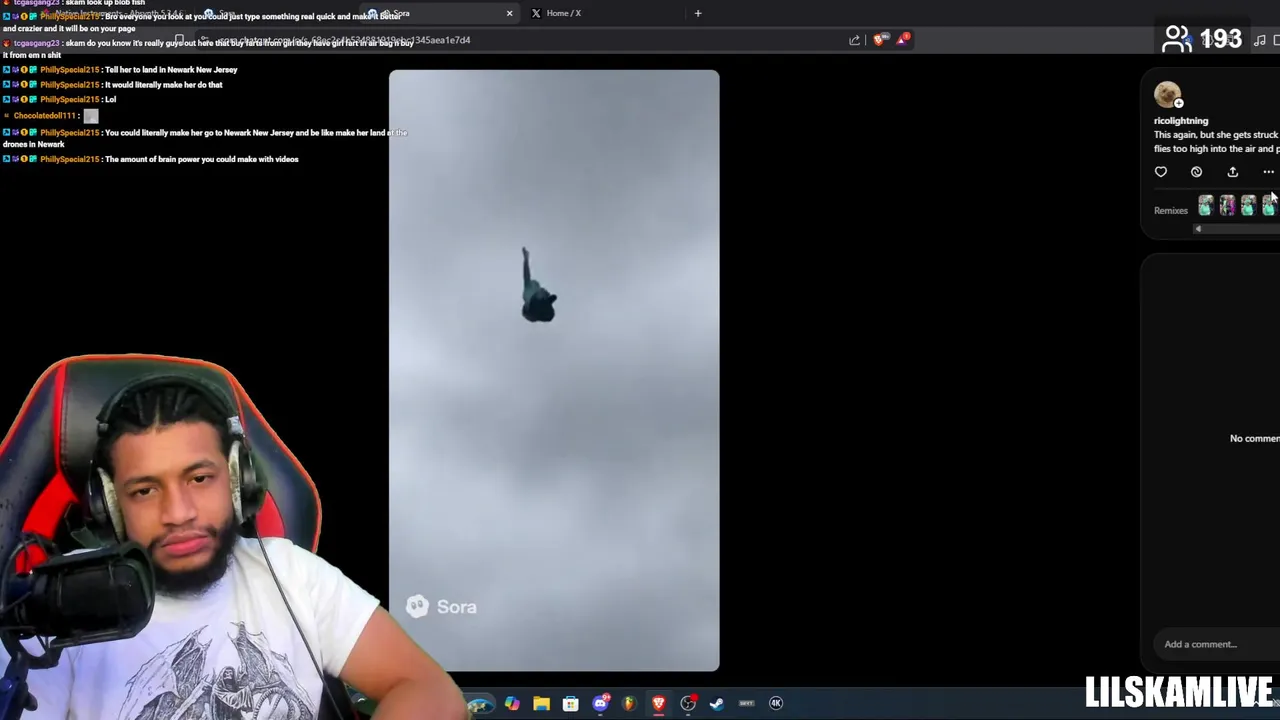Open Copilot from the taskbar
1280x720 pixels.
(x=512, y=703)
